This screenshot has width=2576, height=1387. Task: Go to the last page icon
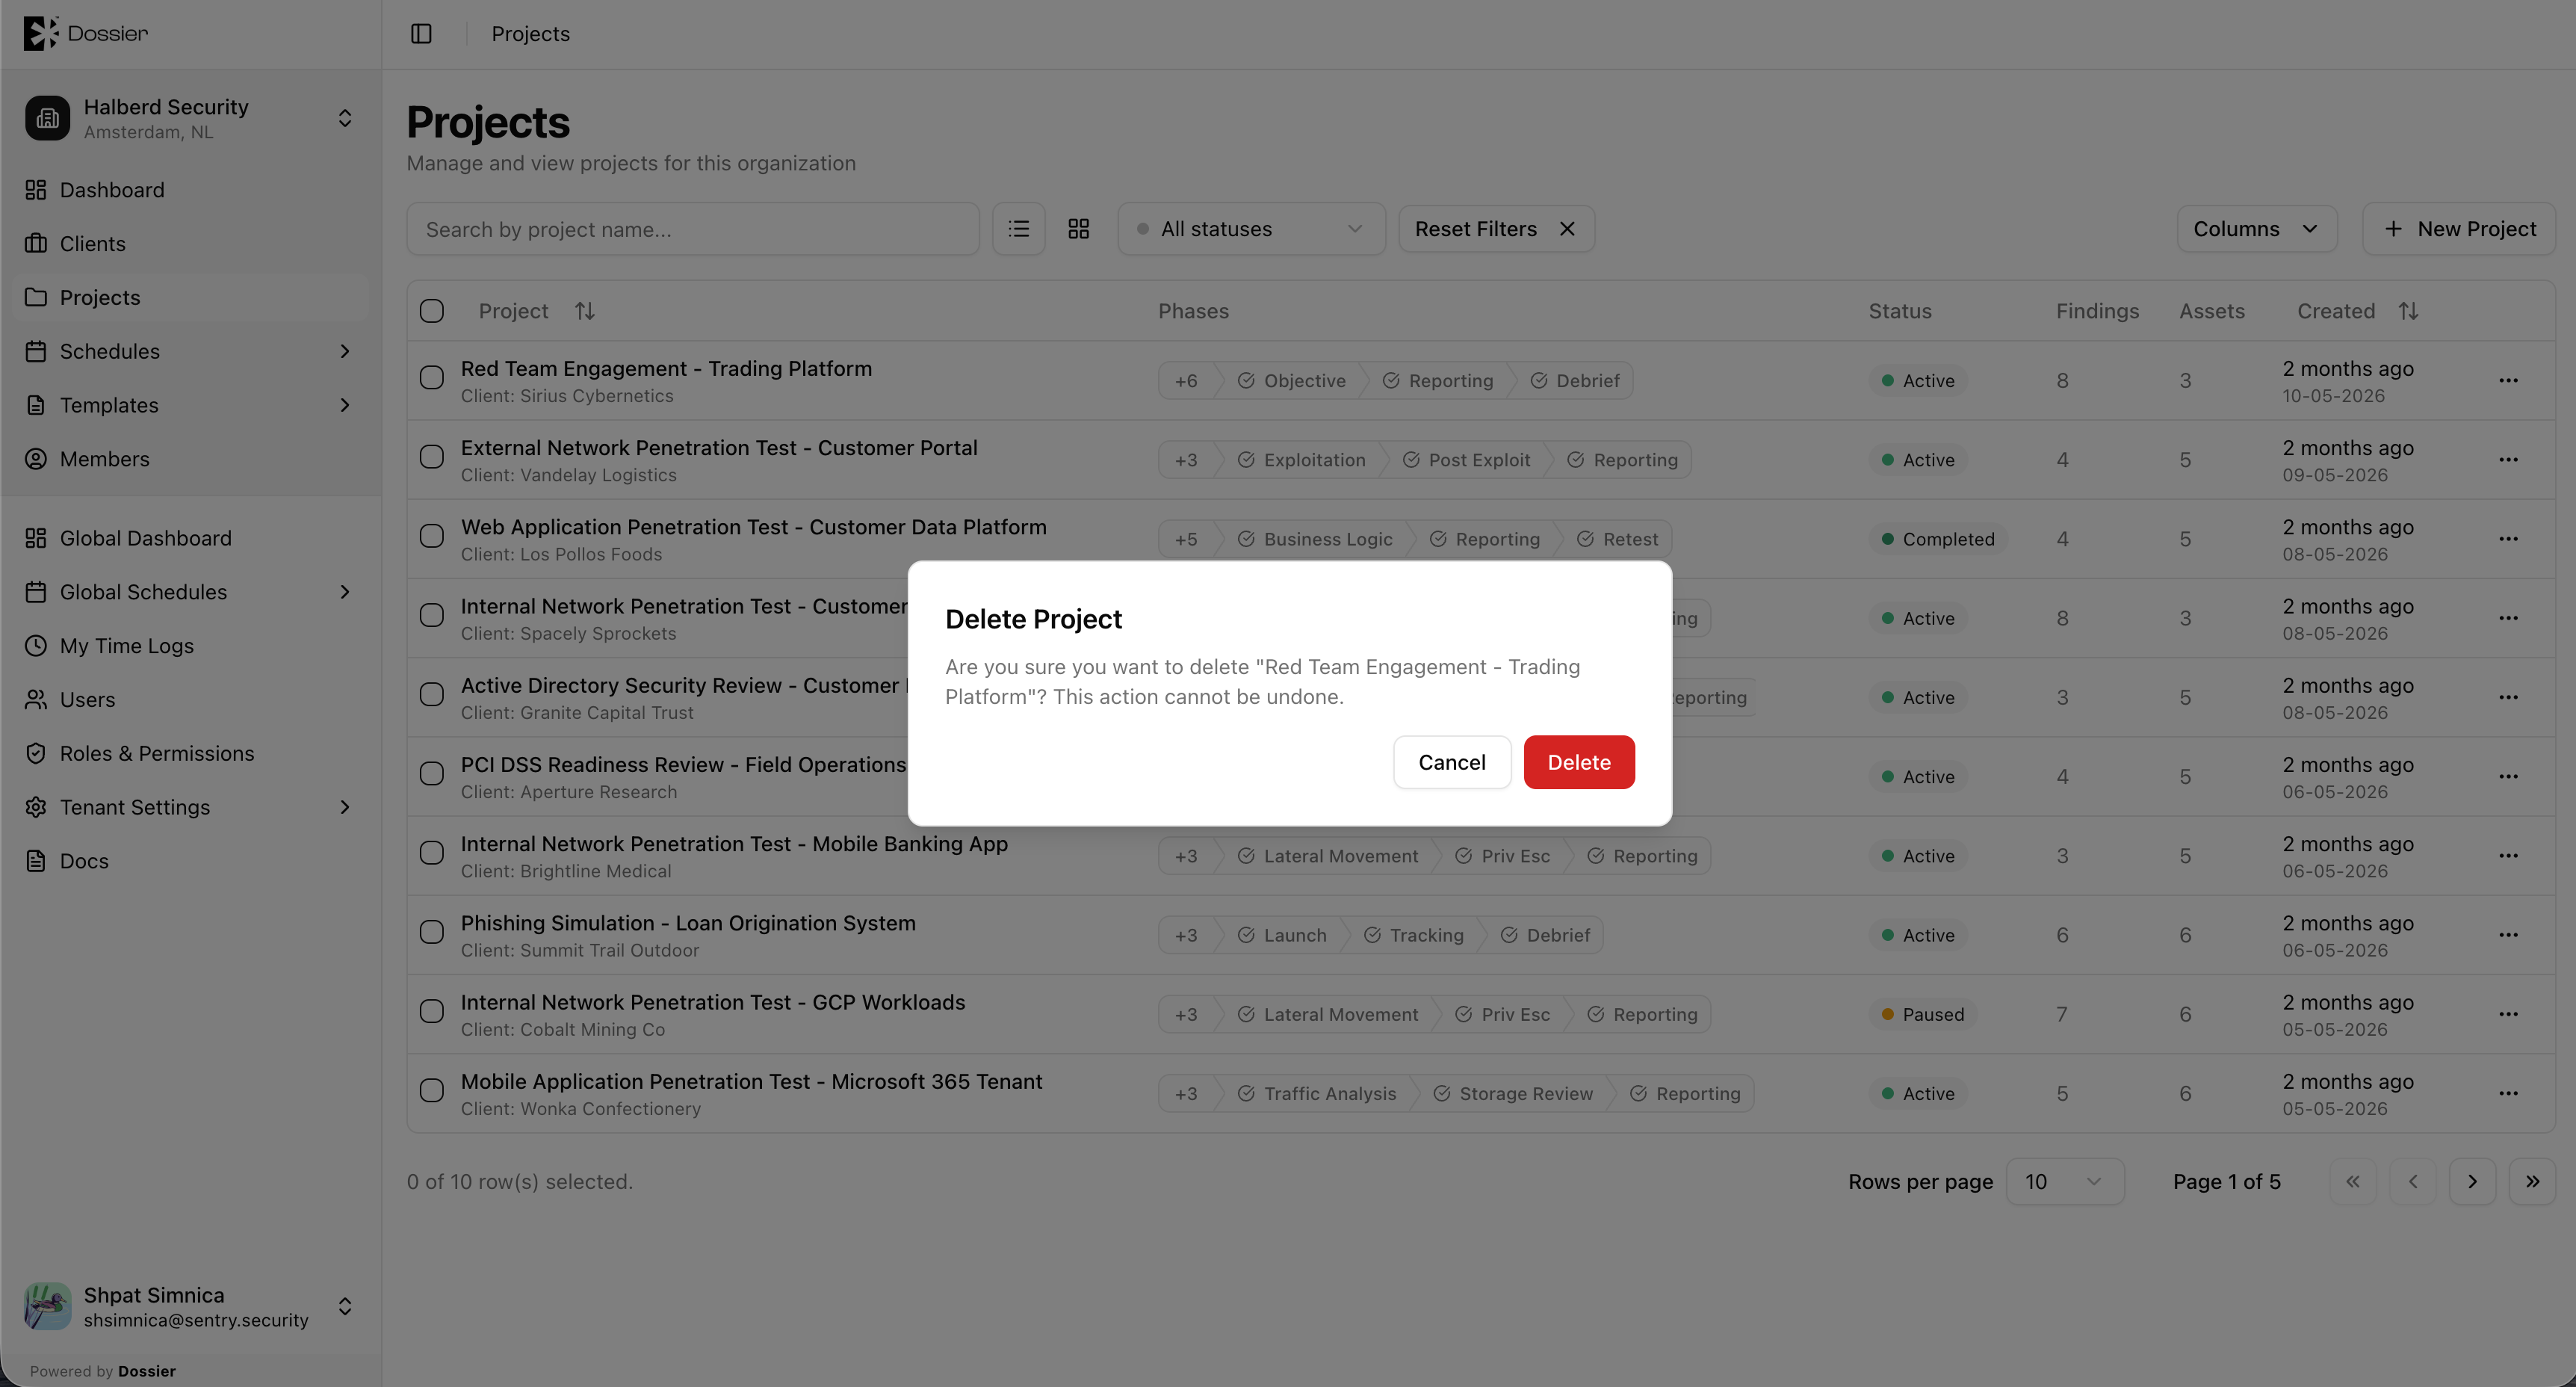tap(2532, 1182)
